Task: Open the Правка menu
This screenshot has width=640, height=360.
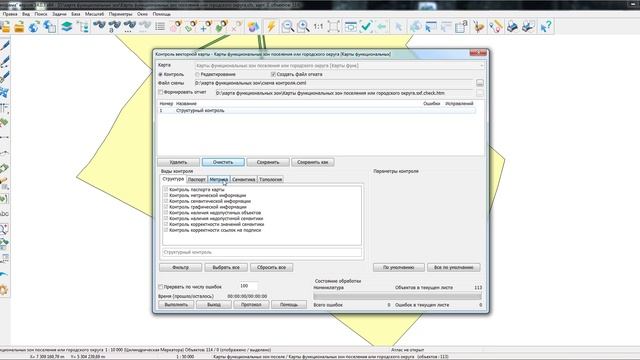Action: [x=10, y=14]
